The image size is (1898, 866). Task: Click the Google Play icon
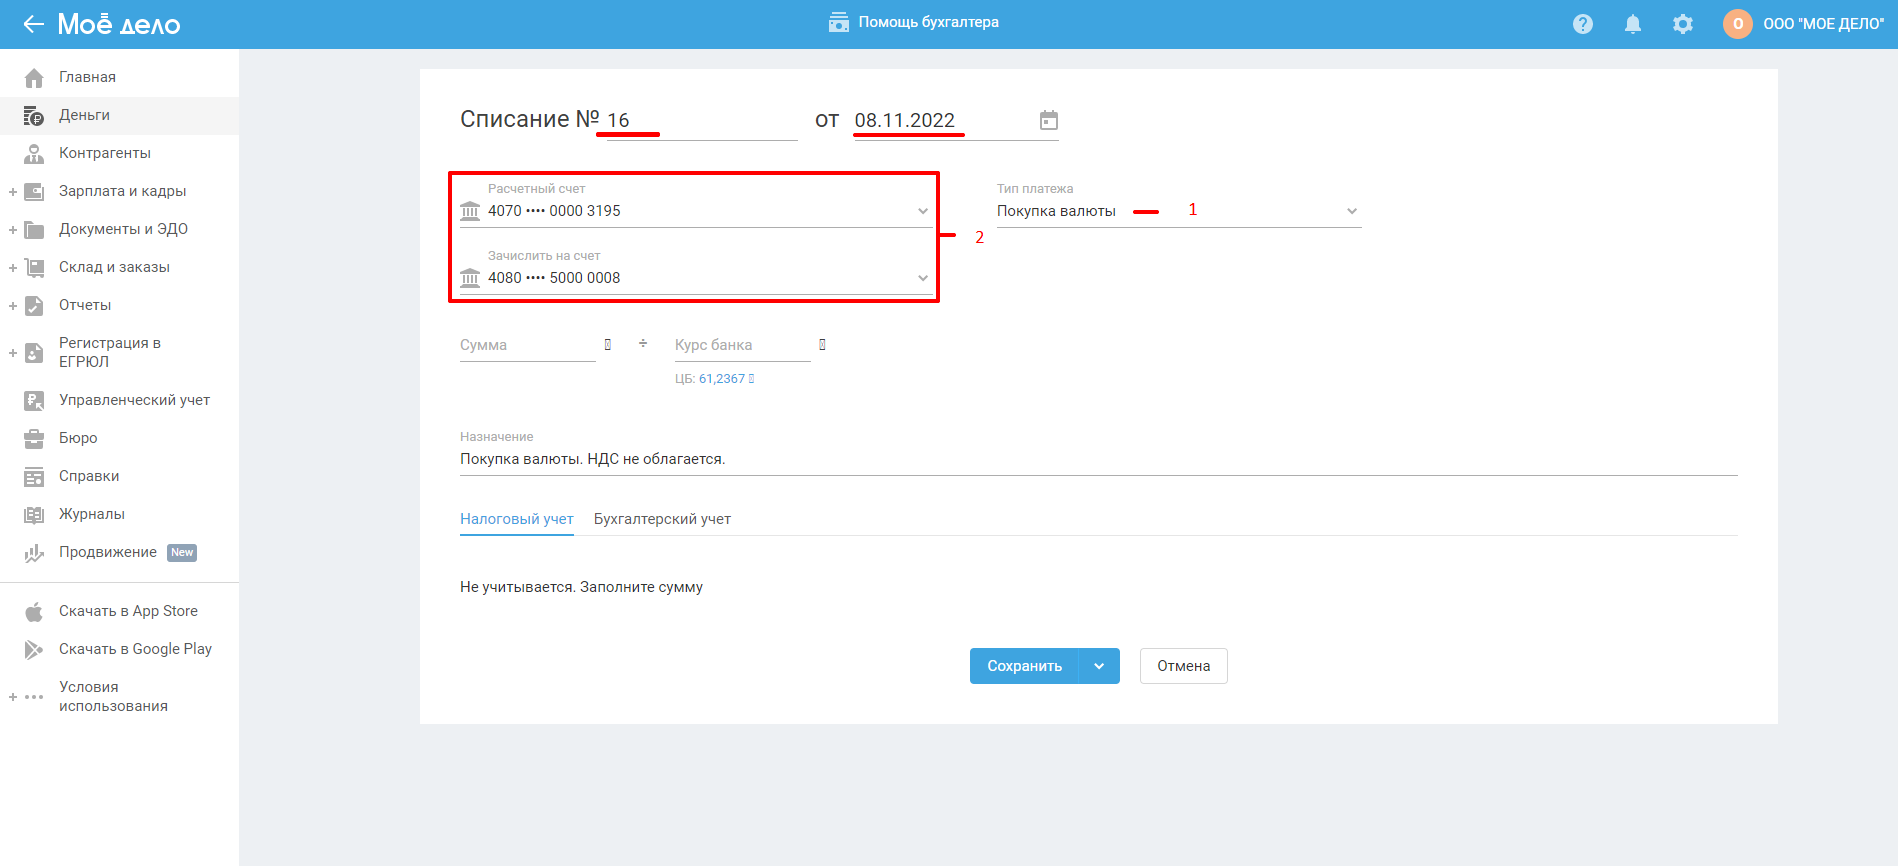point(34,649)
